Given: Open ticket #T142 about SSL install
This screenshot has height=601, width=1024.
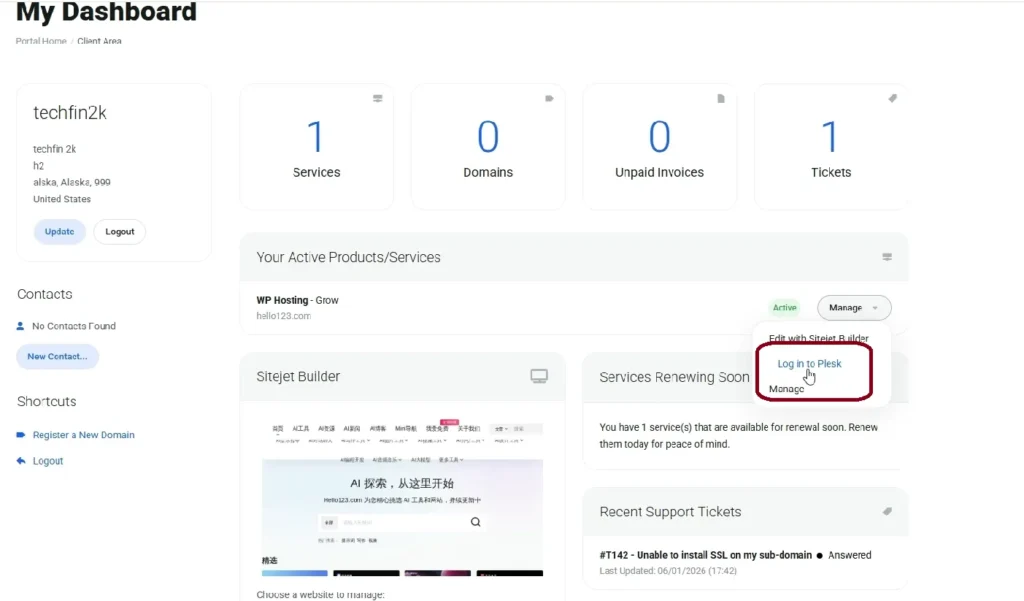Looking at the screenshot, I should 705,555.
